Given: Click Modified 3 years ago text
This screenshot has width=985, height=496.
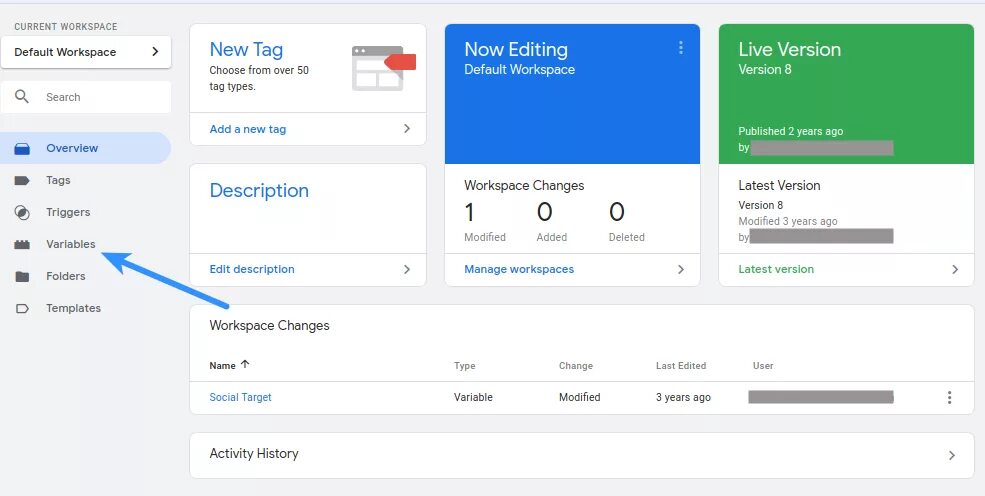Looking at the screenshot, I should pyautogui.click(x=788, y=221).
